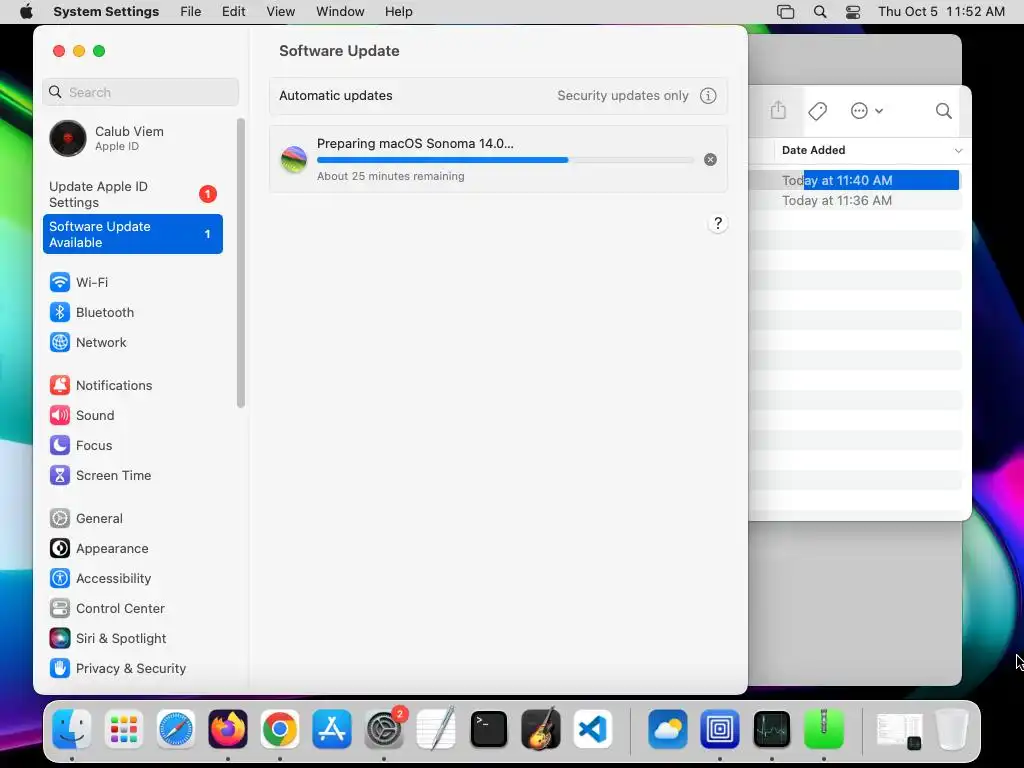Click the help question mark button
This screenshot has width=1024, height=768.
pos(718,223)
